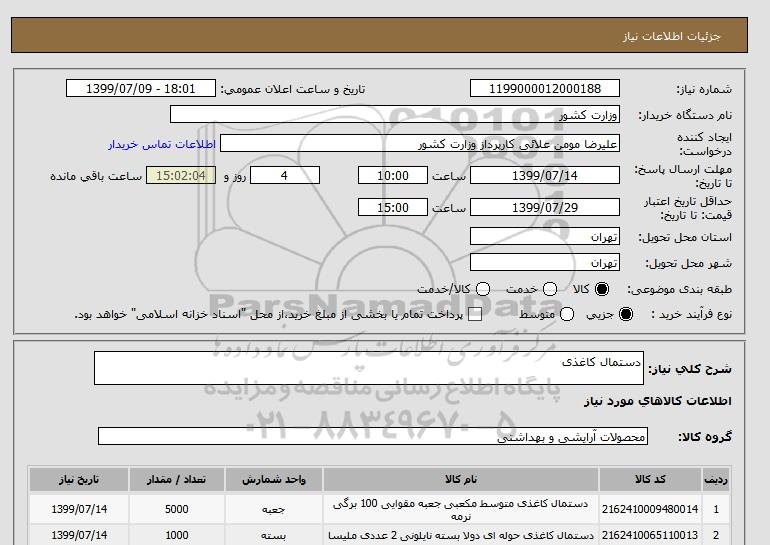Click the quantity cell 1000
This screenshot has width=770, height=545.
(x=177, y=535)
